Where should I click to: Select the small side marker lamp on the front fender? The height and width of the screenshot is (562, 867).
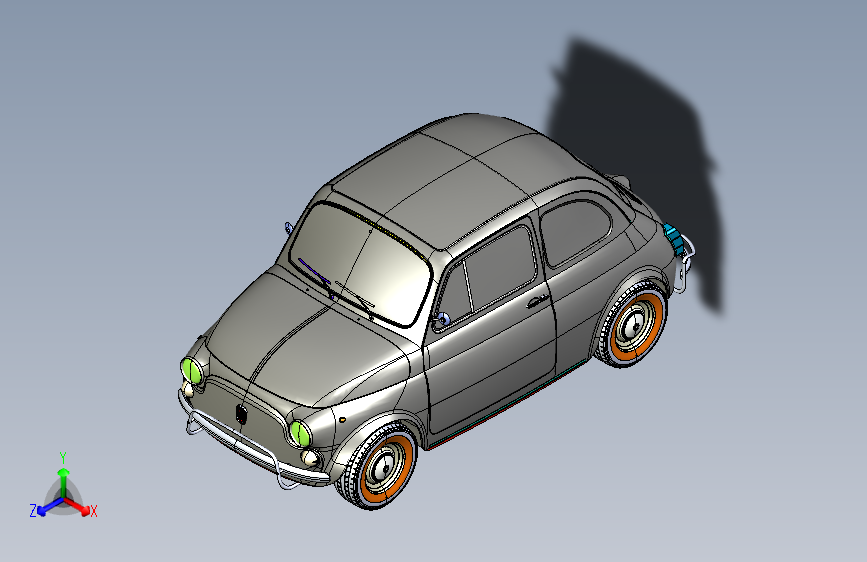coord(342,420)
